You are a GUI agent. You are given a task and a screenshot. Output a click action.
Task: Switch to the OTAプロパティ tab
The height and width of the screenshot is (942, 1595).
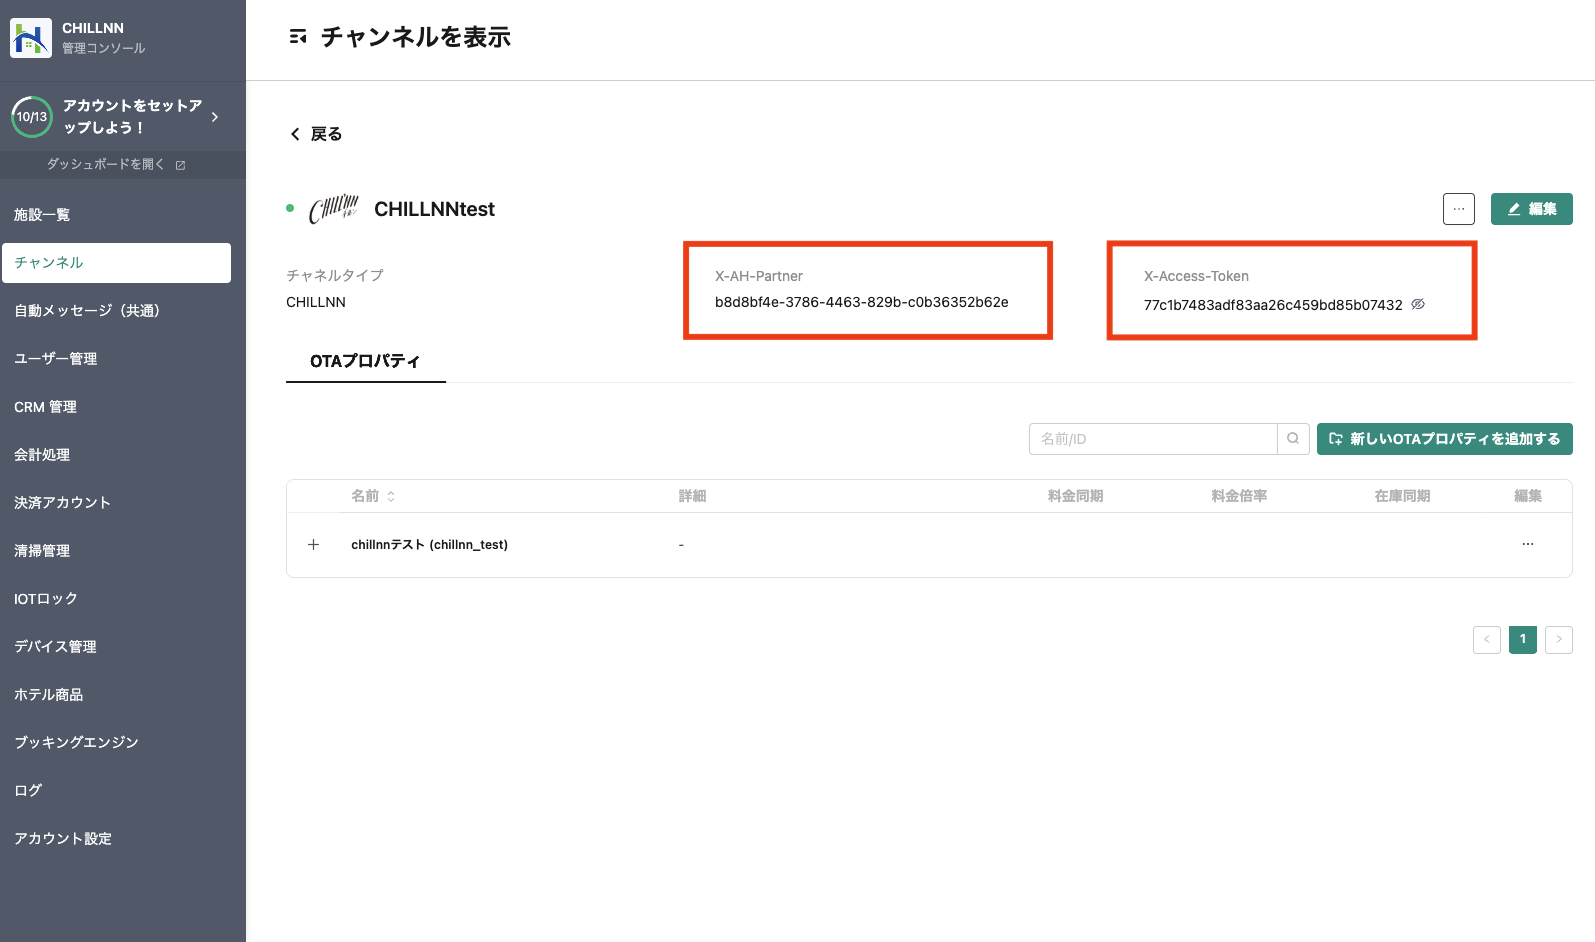point(365,361)
